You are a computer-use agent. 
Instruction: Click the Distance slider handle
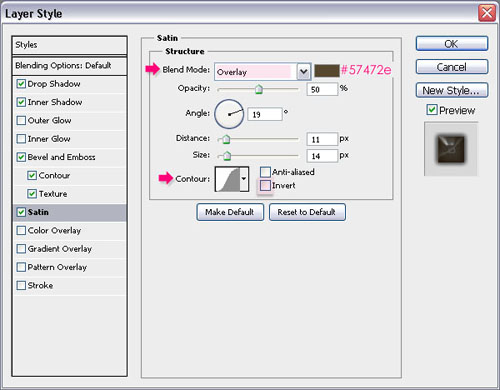(226, 139)
